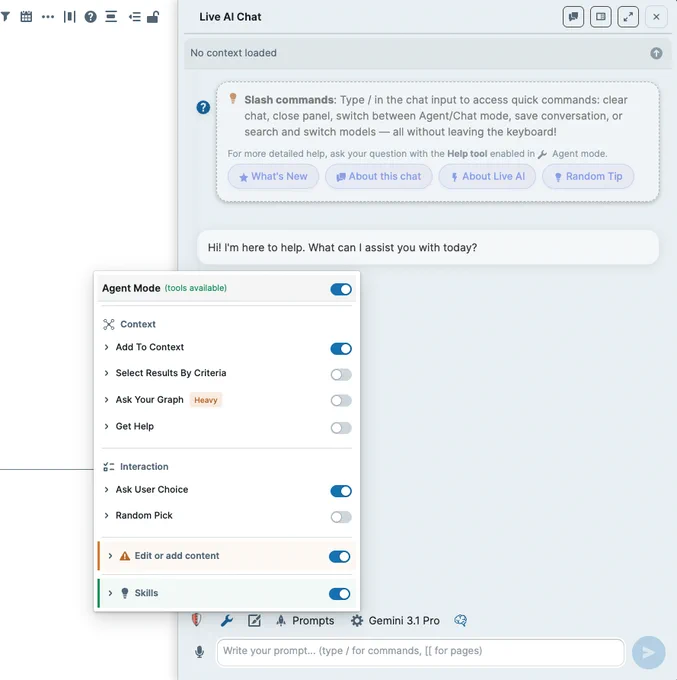
Task: Click the shield icon in chat toolbar
Action: click(x=196, y=620)
